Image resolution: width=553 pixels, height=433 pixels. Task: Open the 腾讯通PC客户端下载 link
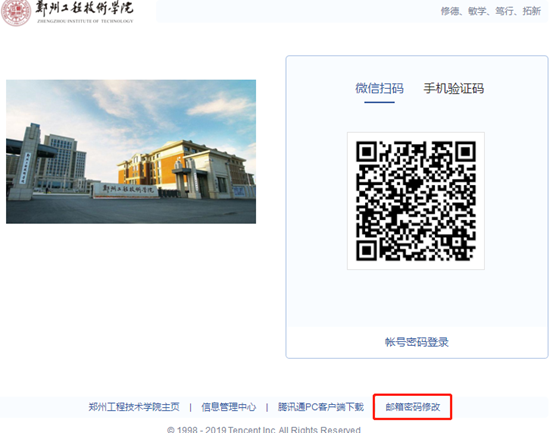click(321, 407)
